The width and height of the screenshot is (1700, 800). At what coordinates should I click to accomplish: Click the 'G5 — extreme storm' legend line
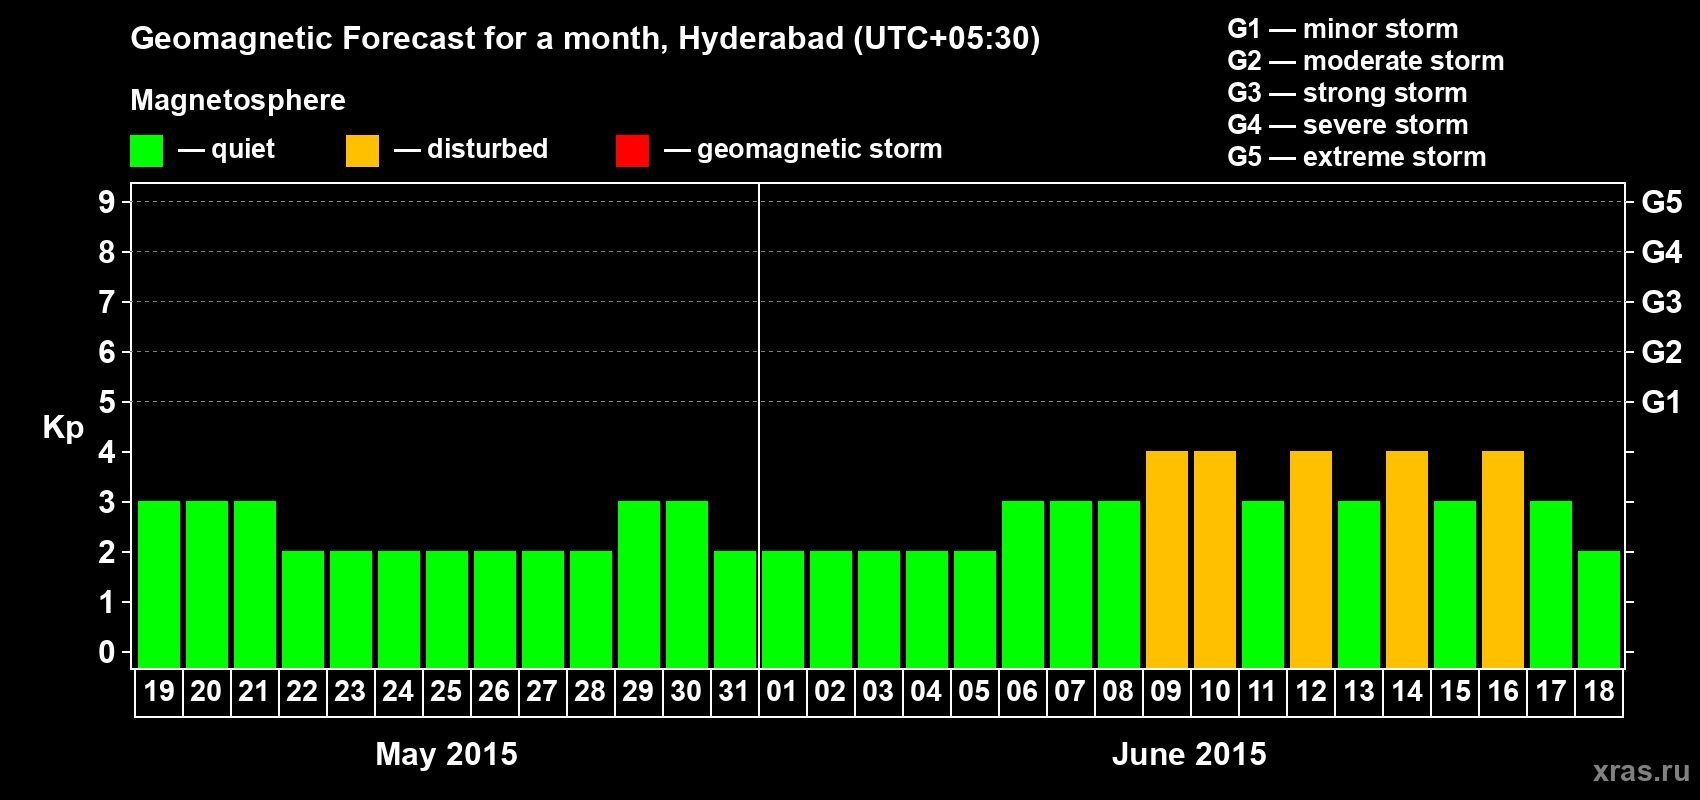coord(1356,157)
